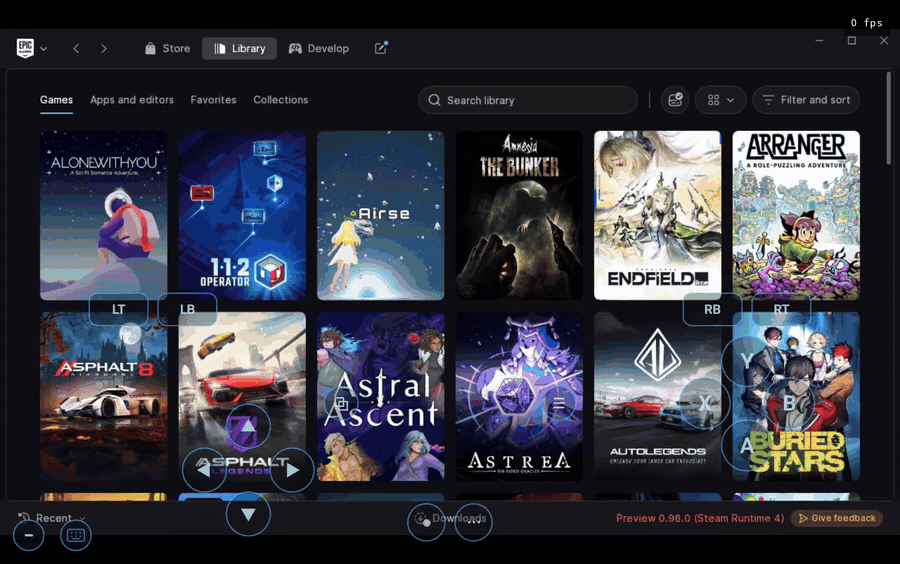Image resolution: width=900 pixels, height=564 pixels.
Task: Open the on-screen keyboard overlay button
Action: click(76, 535)
